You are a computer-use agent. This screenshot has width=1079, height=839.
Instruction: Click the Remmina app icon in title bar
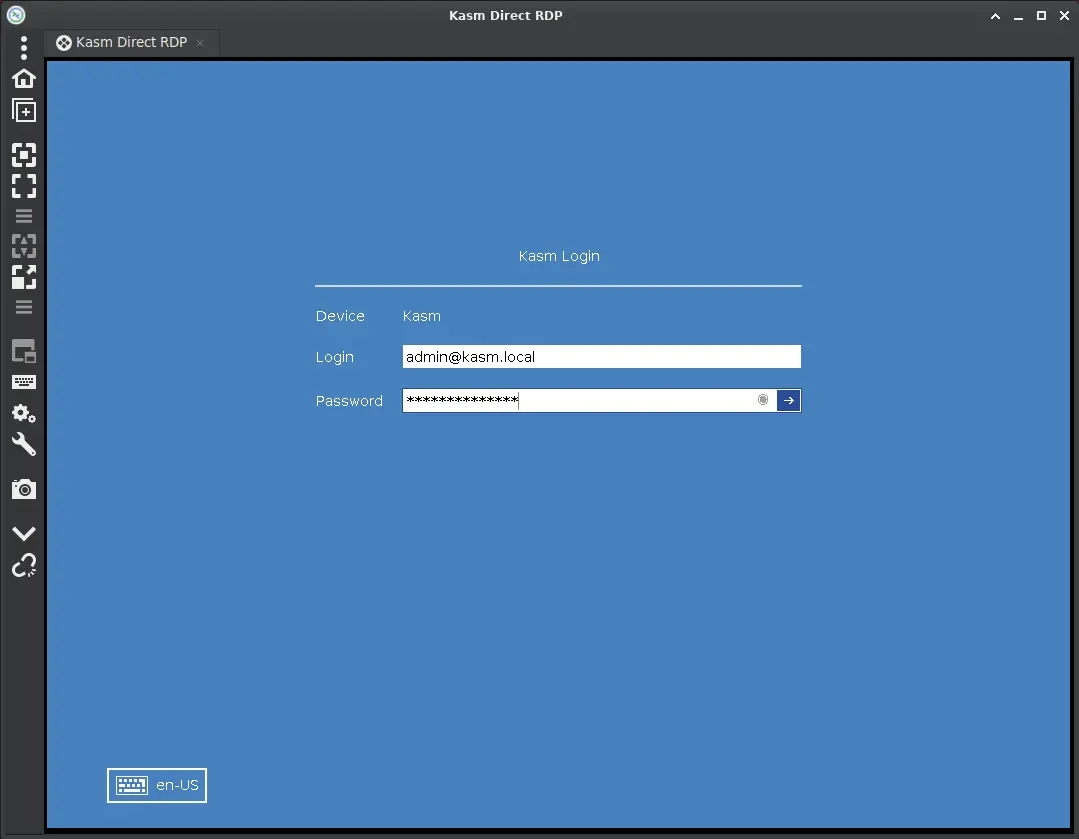[x=16, y=15]
